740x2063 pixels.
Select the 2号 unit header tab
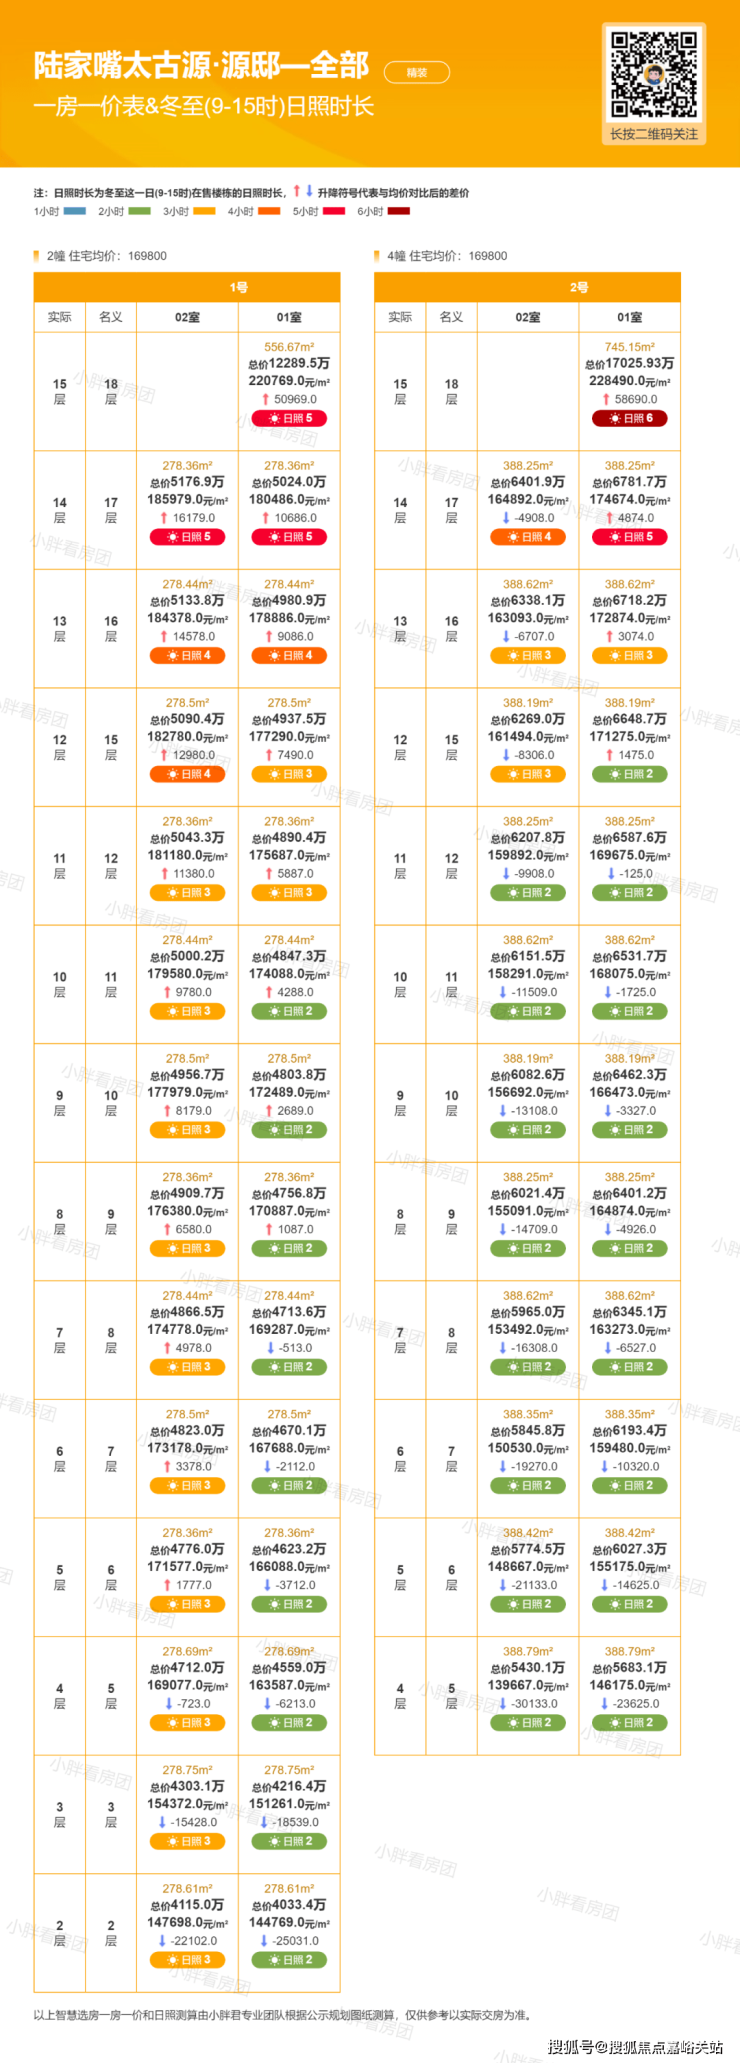[x=579, y=287]
